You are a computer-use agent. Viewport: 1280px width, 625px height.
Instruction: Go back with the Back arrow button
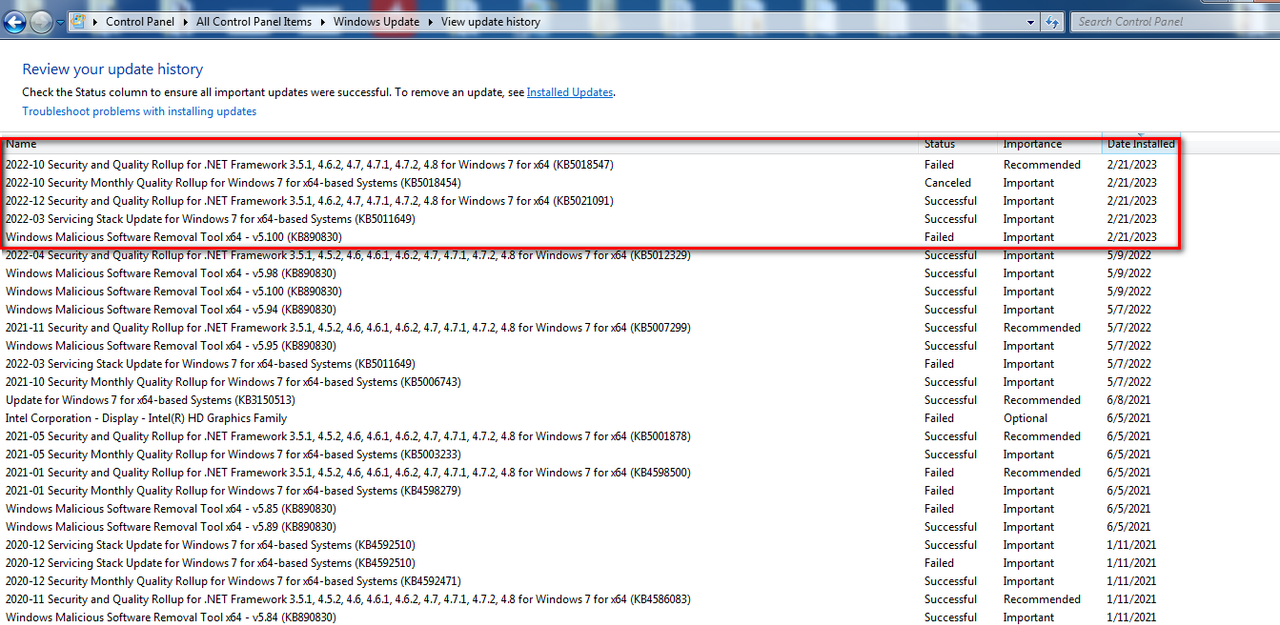pos(14,21)
